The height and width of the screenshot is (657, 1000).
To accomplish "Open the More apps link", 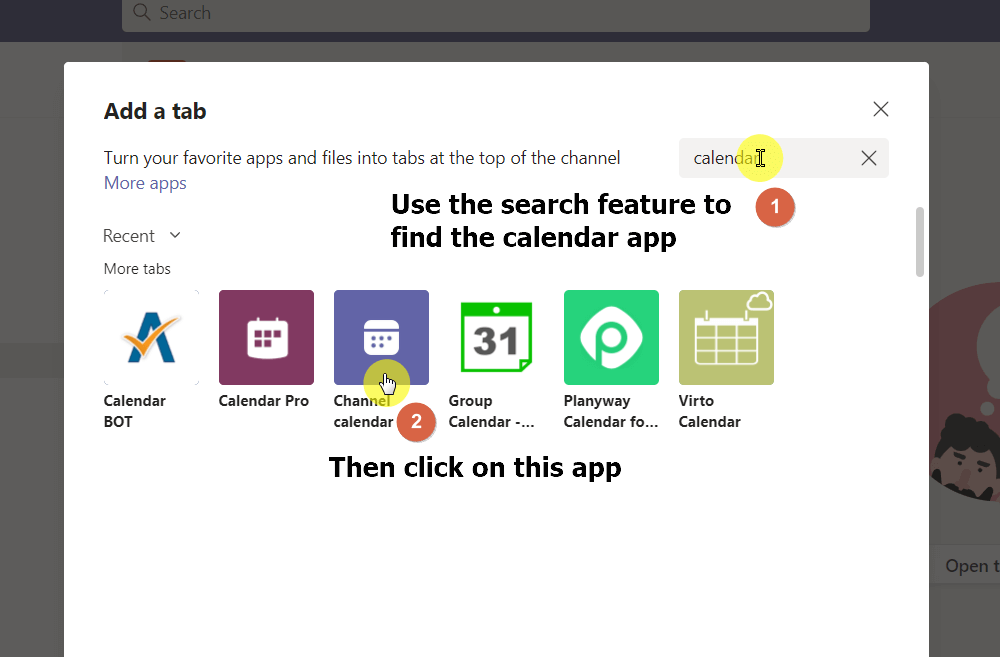I will 145,183.
